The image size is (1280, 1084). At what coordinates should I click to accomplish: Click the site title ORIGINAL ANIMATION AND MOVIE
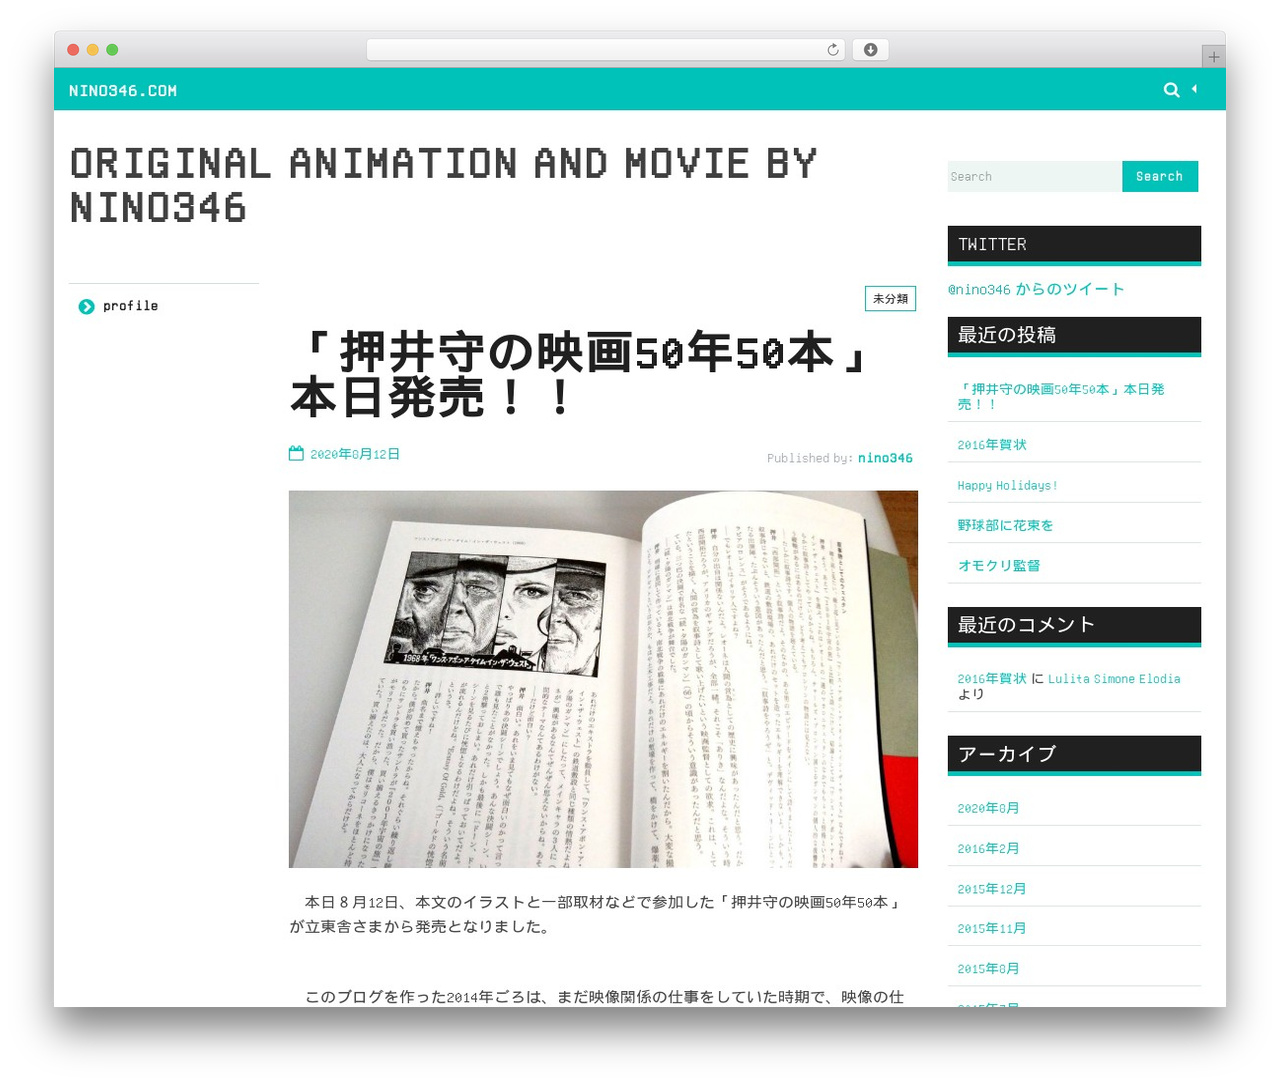point(443,185)
